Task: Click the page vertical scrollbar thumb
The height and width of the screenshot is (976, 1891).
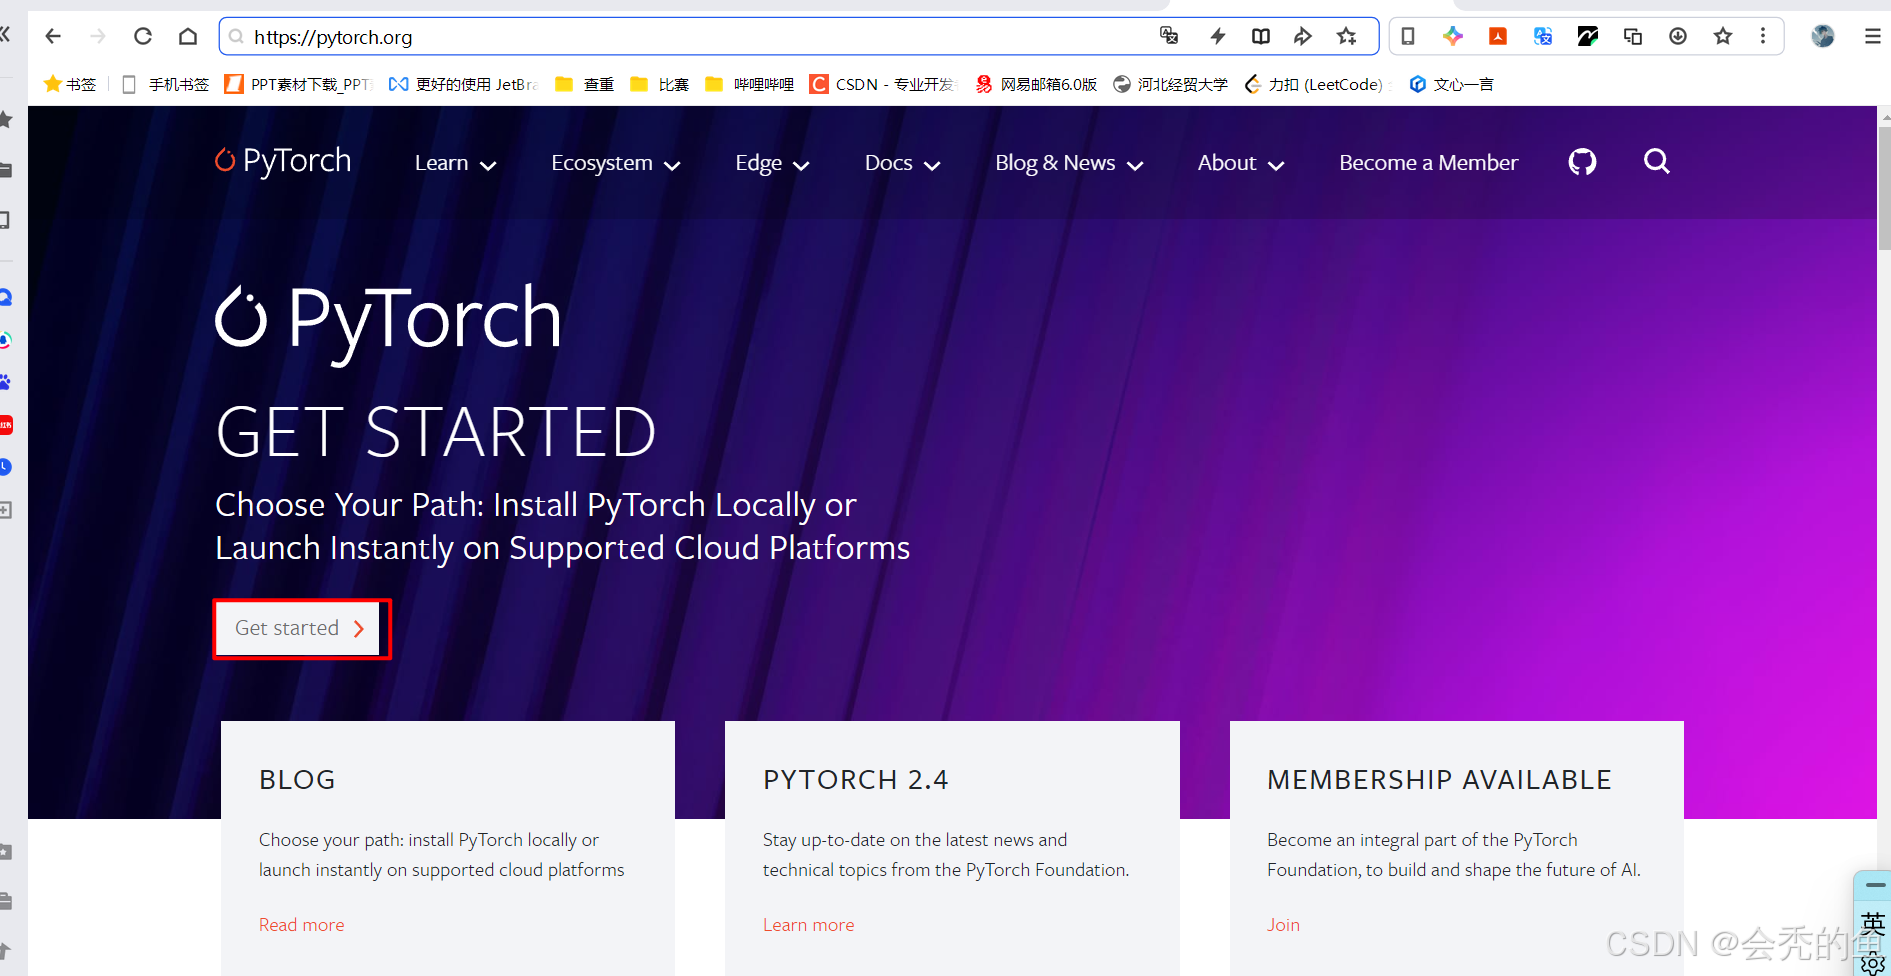Action: (1884, 187)
